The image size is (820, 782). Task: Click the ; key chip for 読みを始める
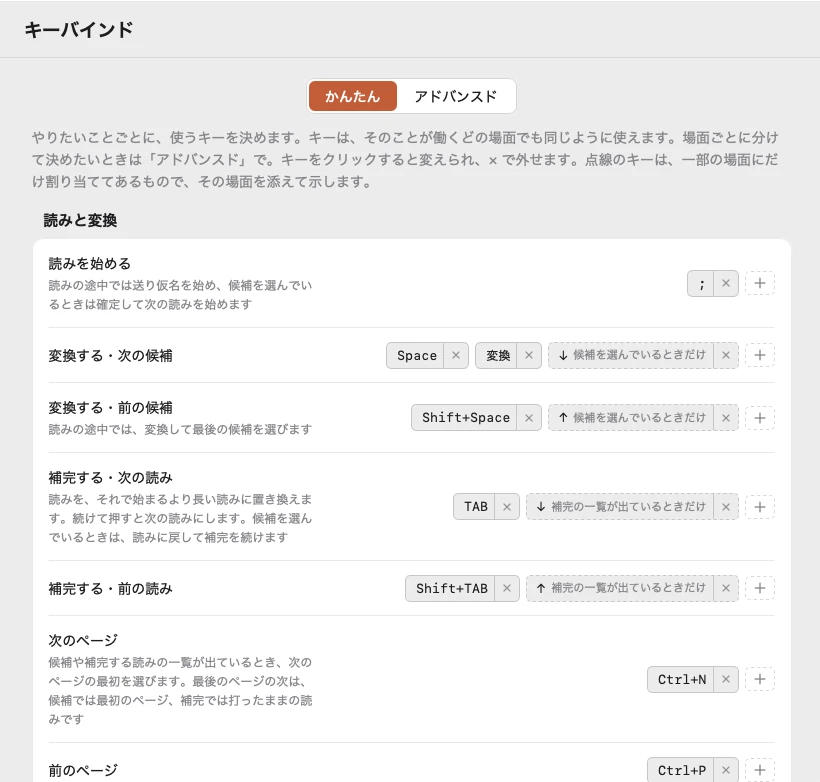(701, 284)
